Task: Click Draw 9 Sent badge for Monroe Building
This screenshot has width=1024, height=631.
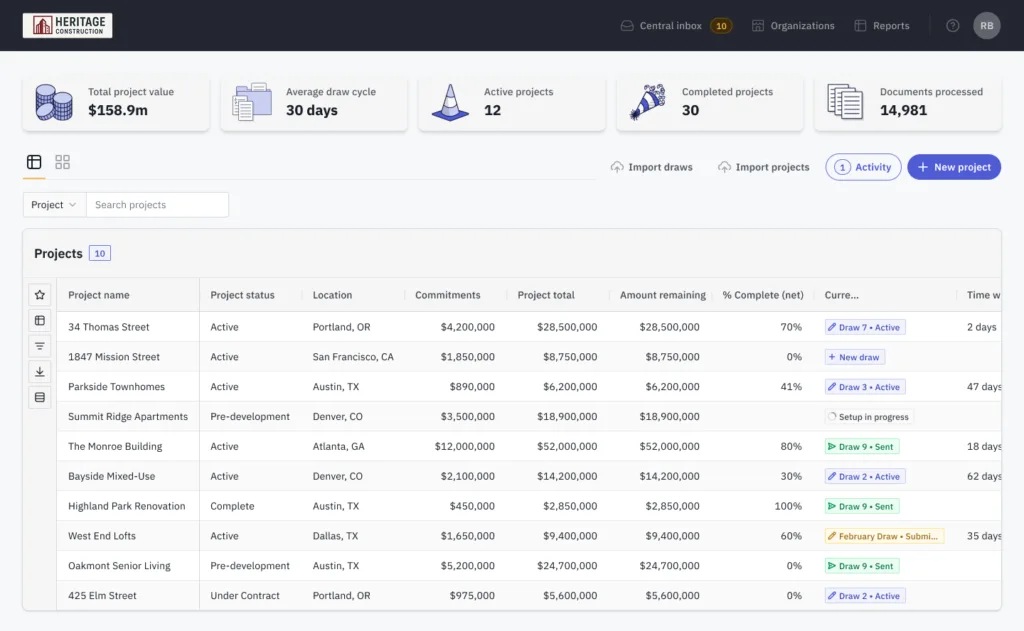Action: 862,447
